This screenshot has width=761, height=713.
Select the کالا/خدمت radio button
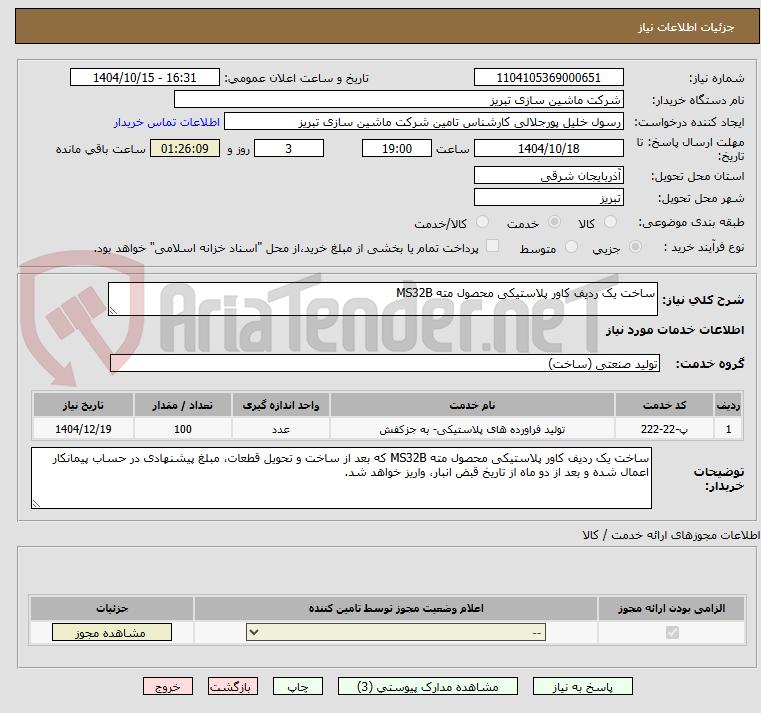click(482, 222)
